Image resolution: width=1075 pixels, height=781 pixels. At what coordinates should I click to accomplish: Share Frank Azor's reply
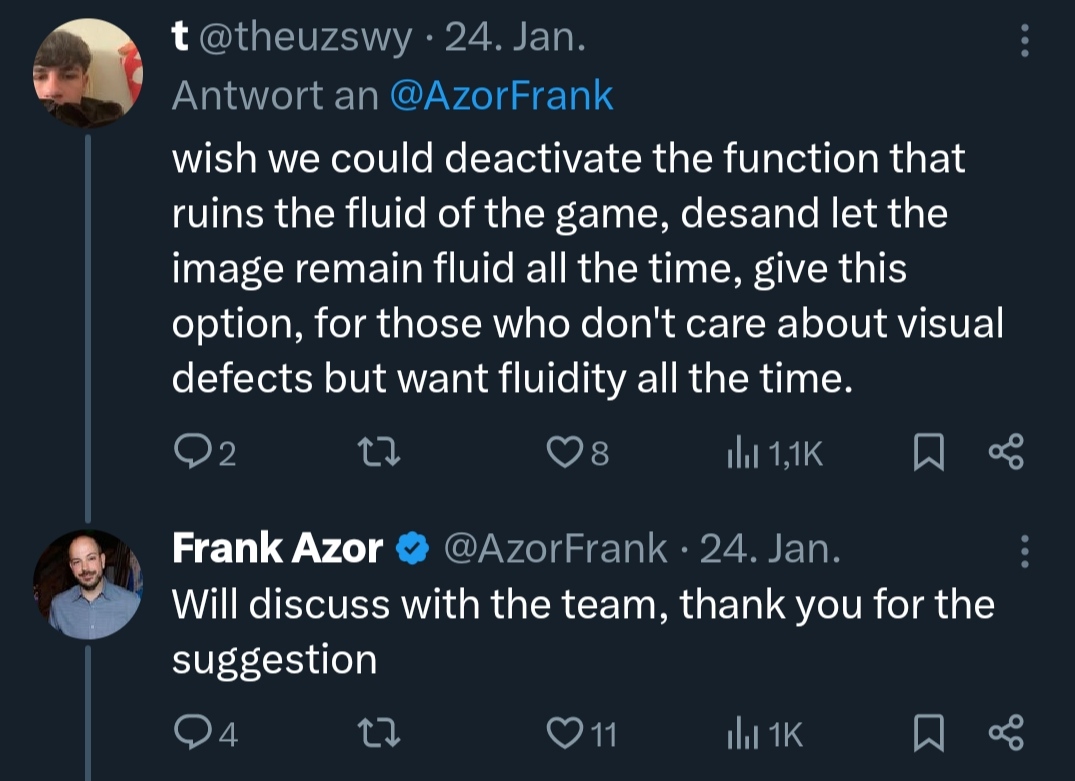pyautogui.click(x=1005, y=735)
